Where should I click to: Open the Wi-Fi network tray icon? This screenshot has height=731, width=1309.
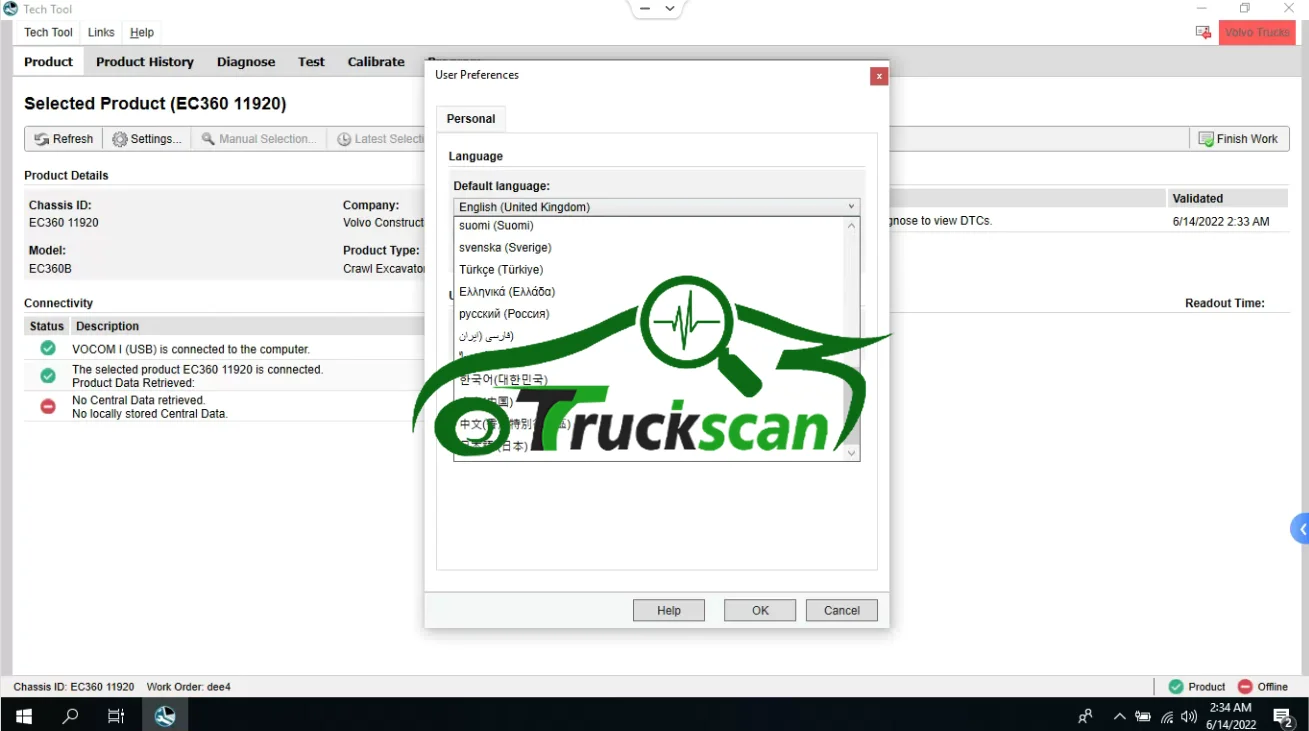click(x=1167, y=716)
